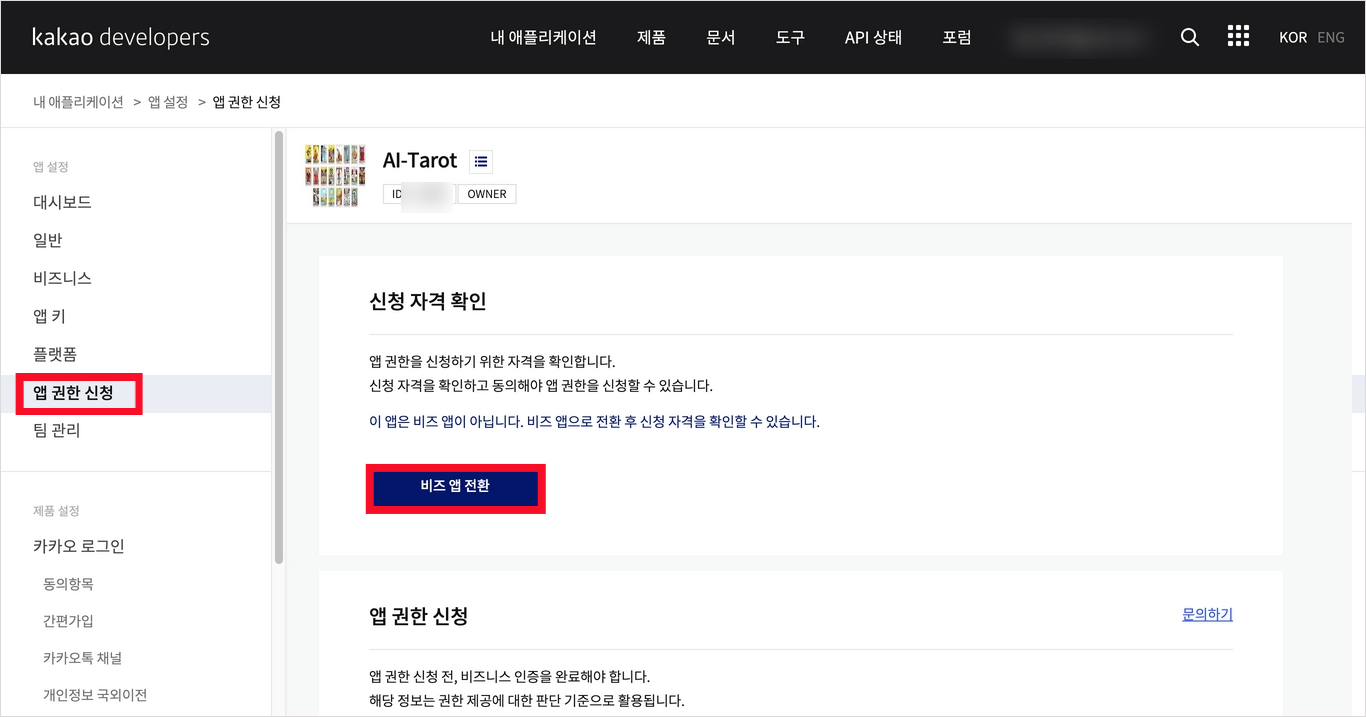Click the 비즈 앱 전환 button
The image size is (1366, 717).
(455, 488)
